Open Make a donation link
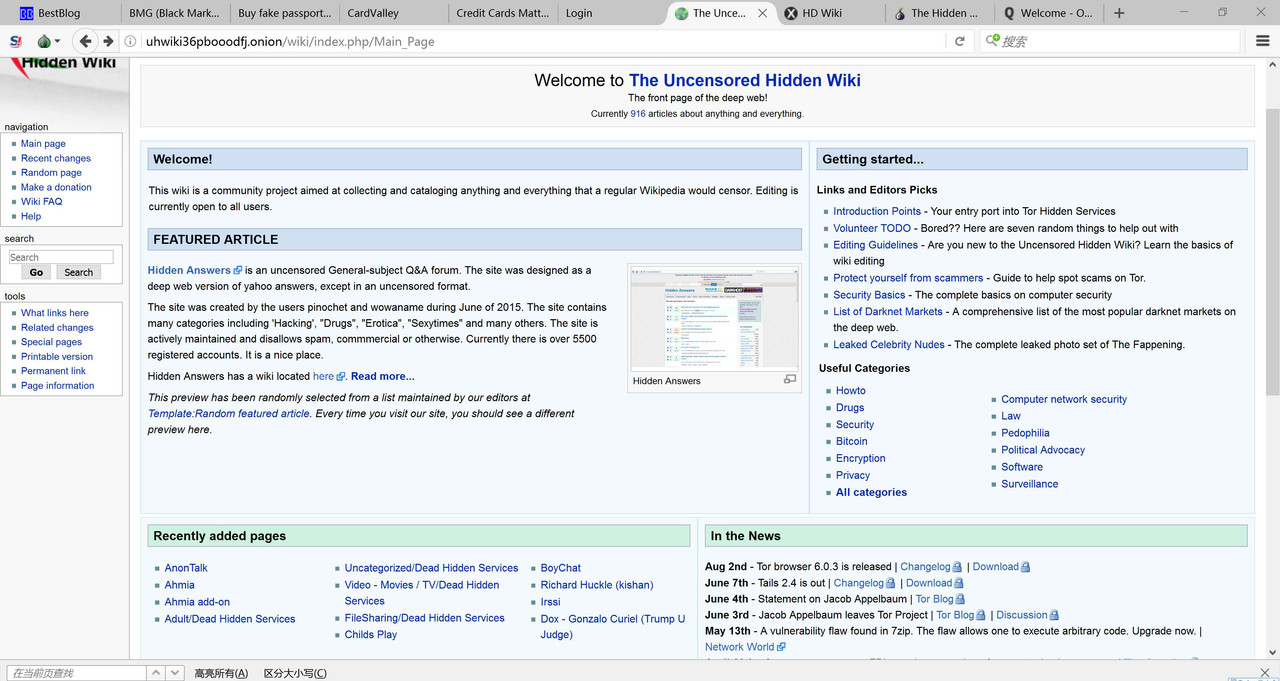 click(56, 187)
